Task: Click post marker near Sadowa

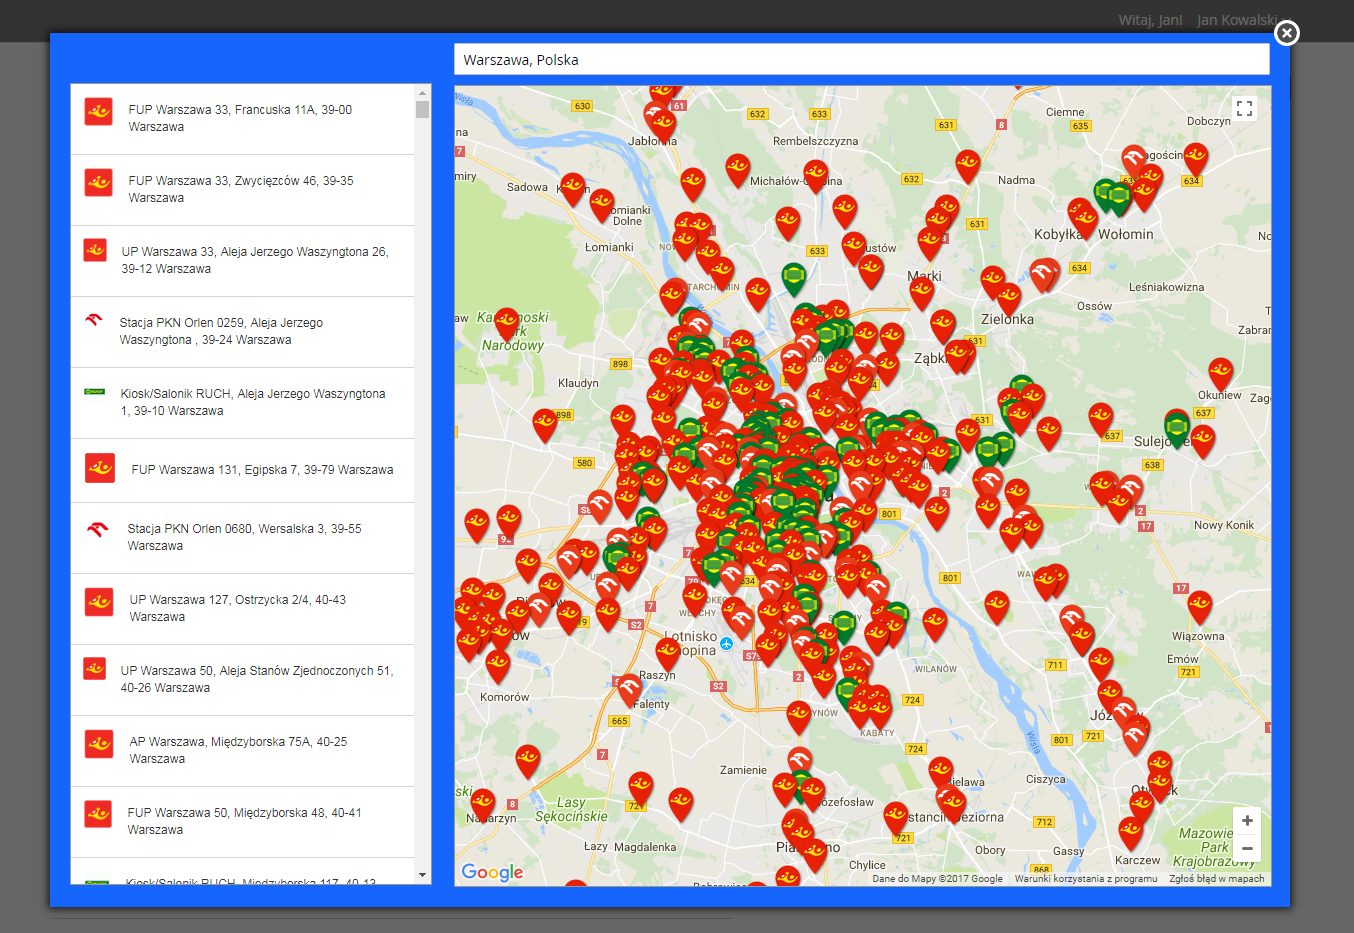Action: [572, 187]
